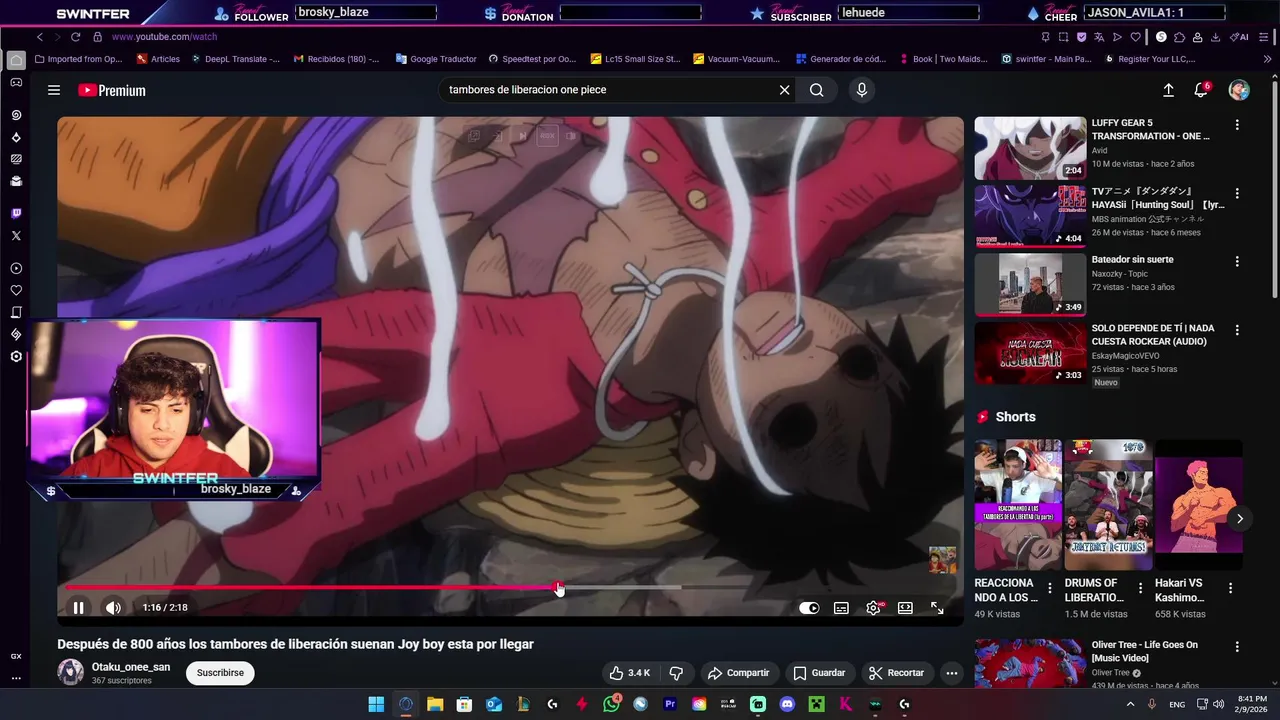
Task: Open Otaku_onee_san channel name
Action: click(131, 667)
